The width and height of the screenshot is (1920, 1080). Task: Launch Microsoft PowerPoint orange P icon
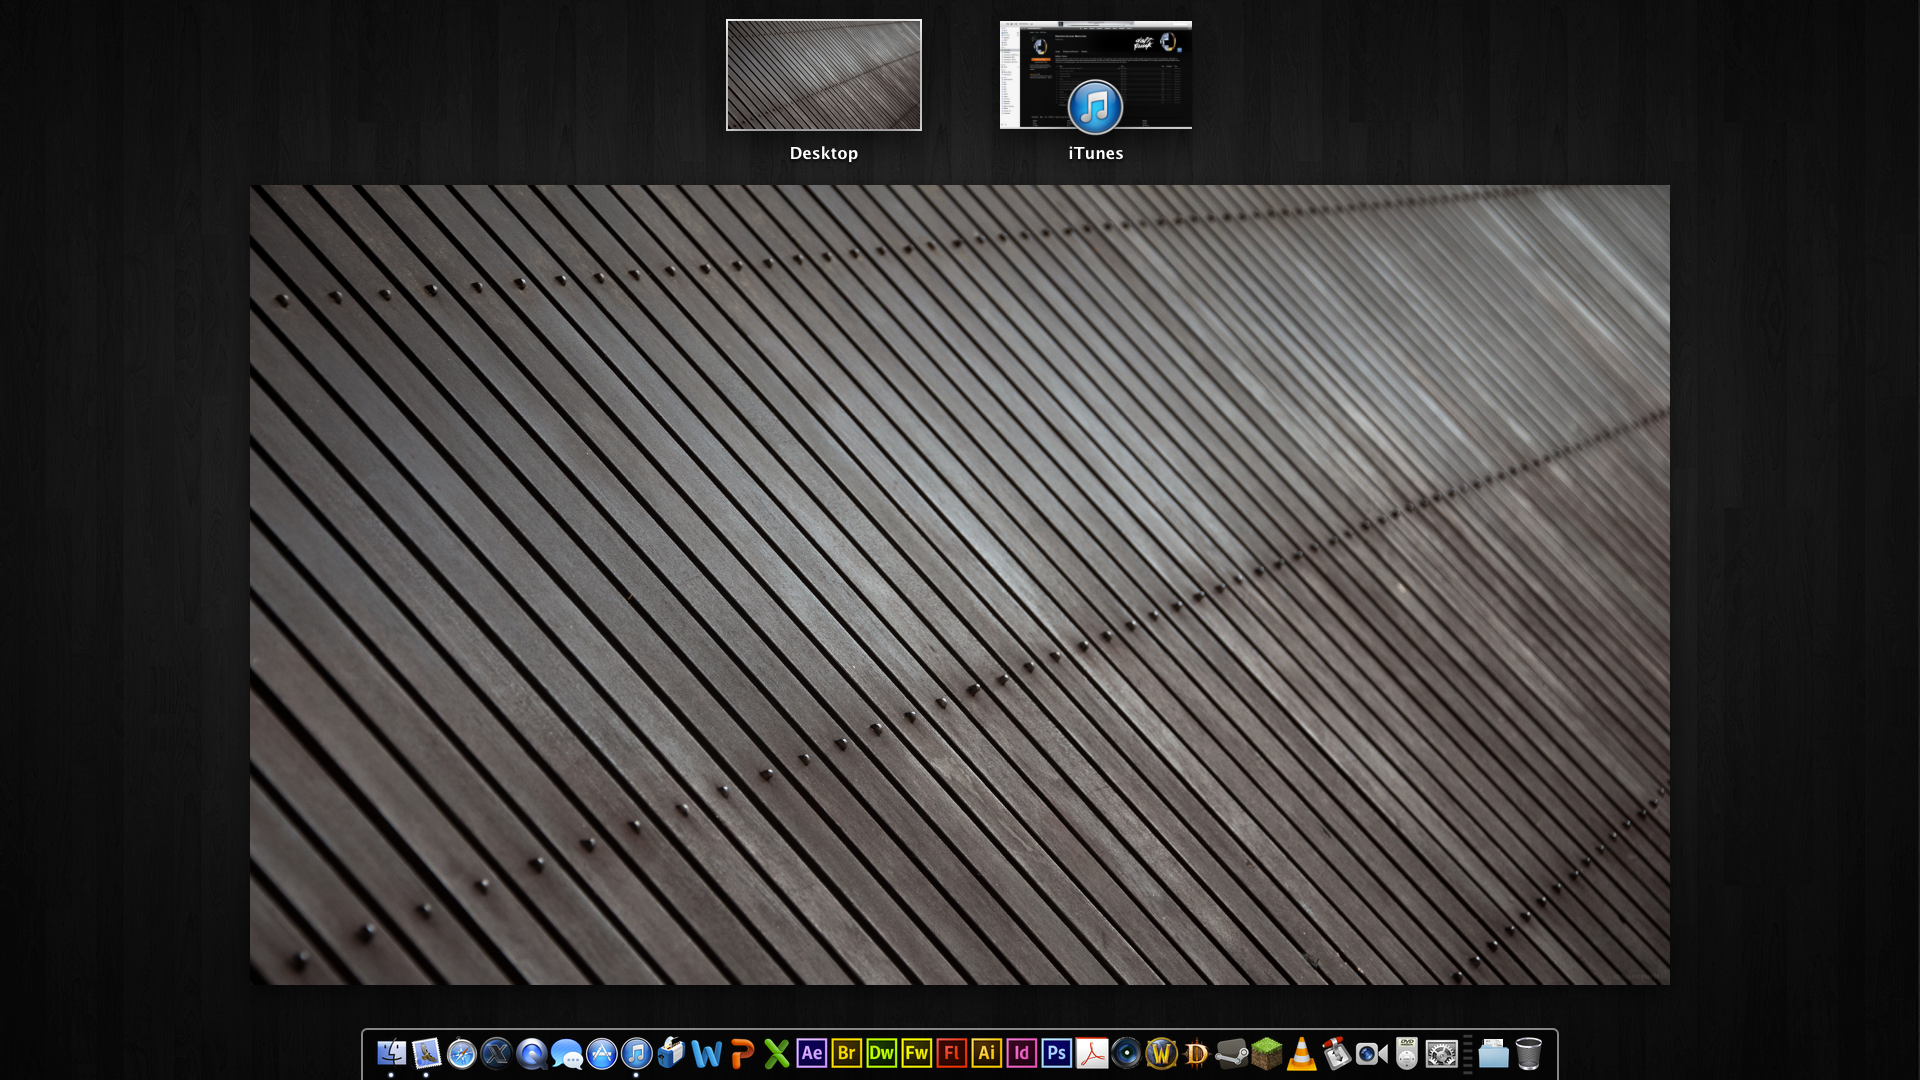tap(741, 1053)
